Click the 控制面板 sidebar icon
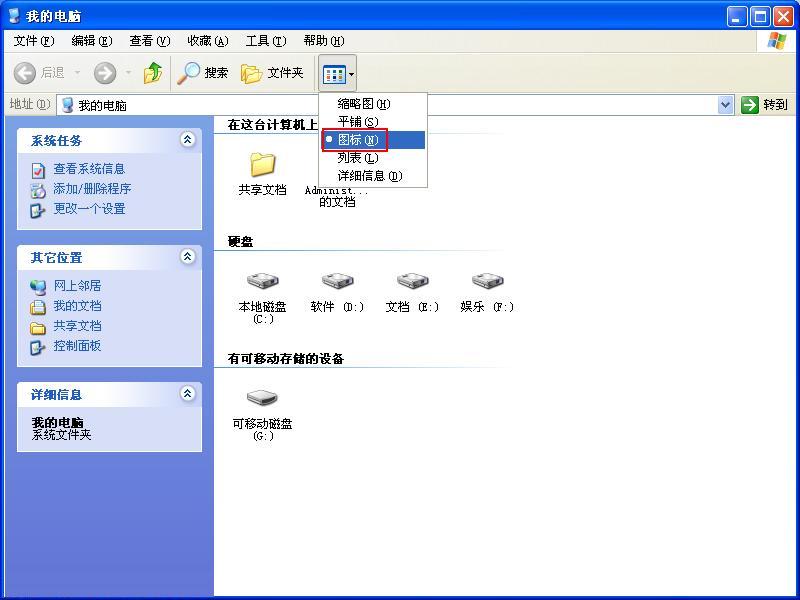Screen dimensions: 800x600 coord(38,347)
